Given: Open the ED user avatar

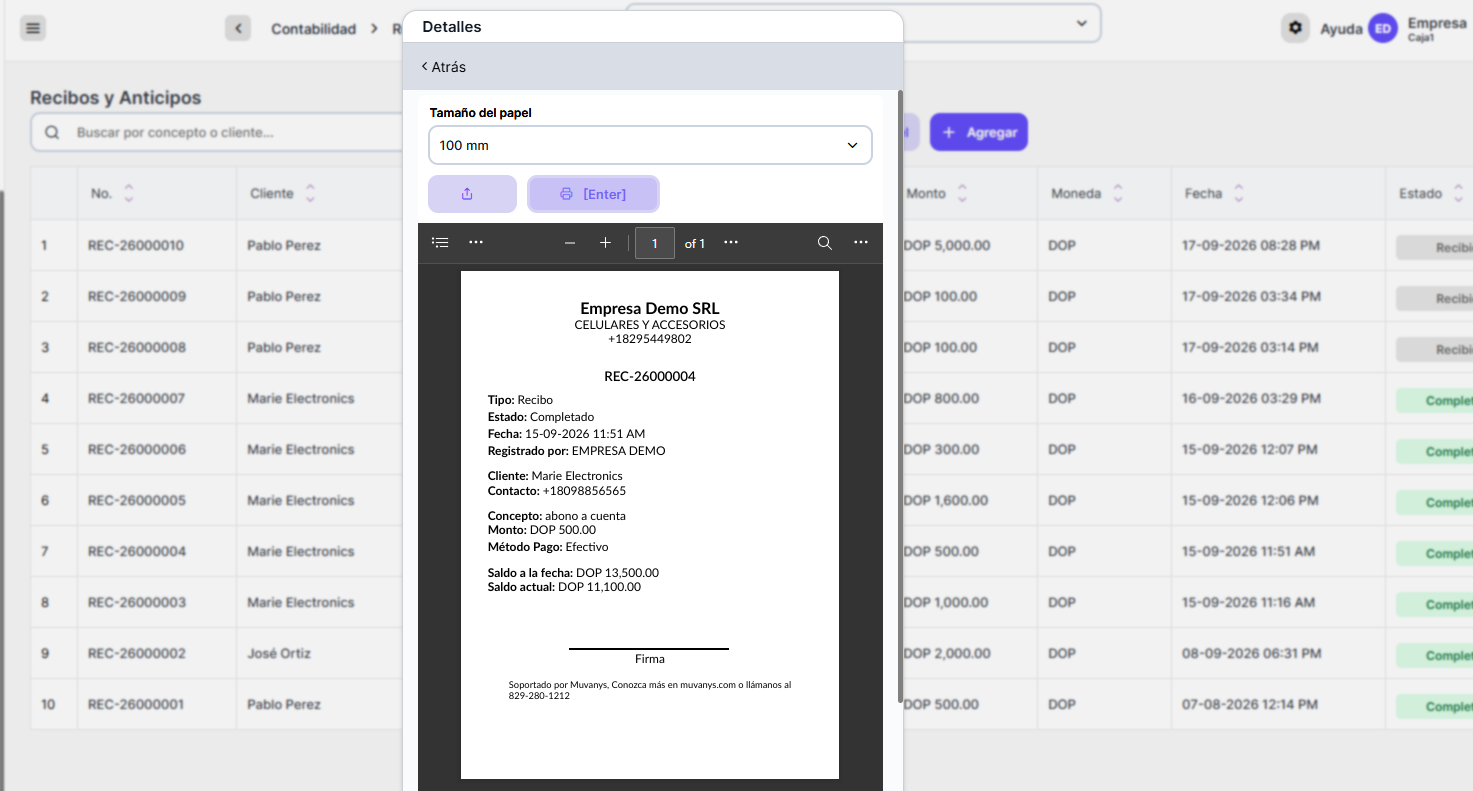Looking at the screenshot, I should tap(1383, 29).
